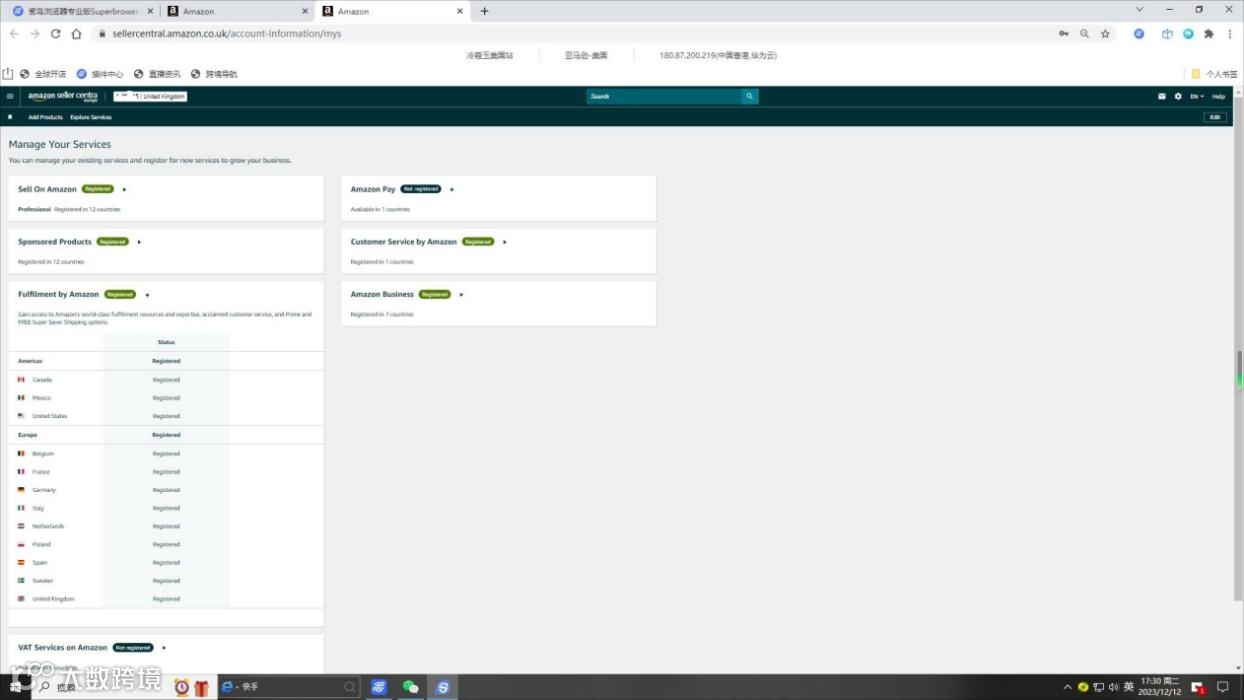Open the United Kingdom marketplace switcher

tap(150, 96)
